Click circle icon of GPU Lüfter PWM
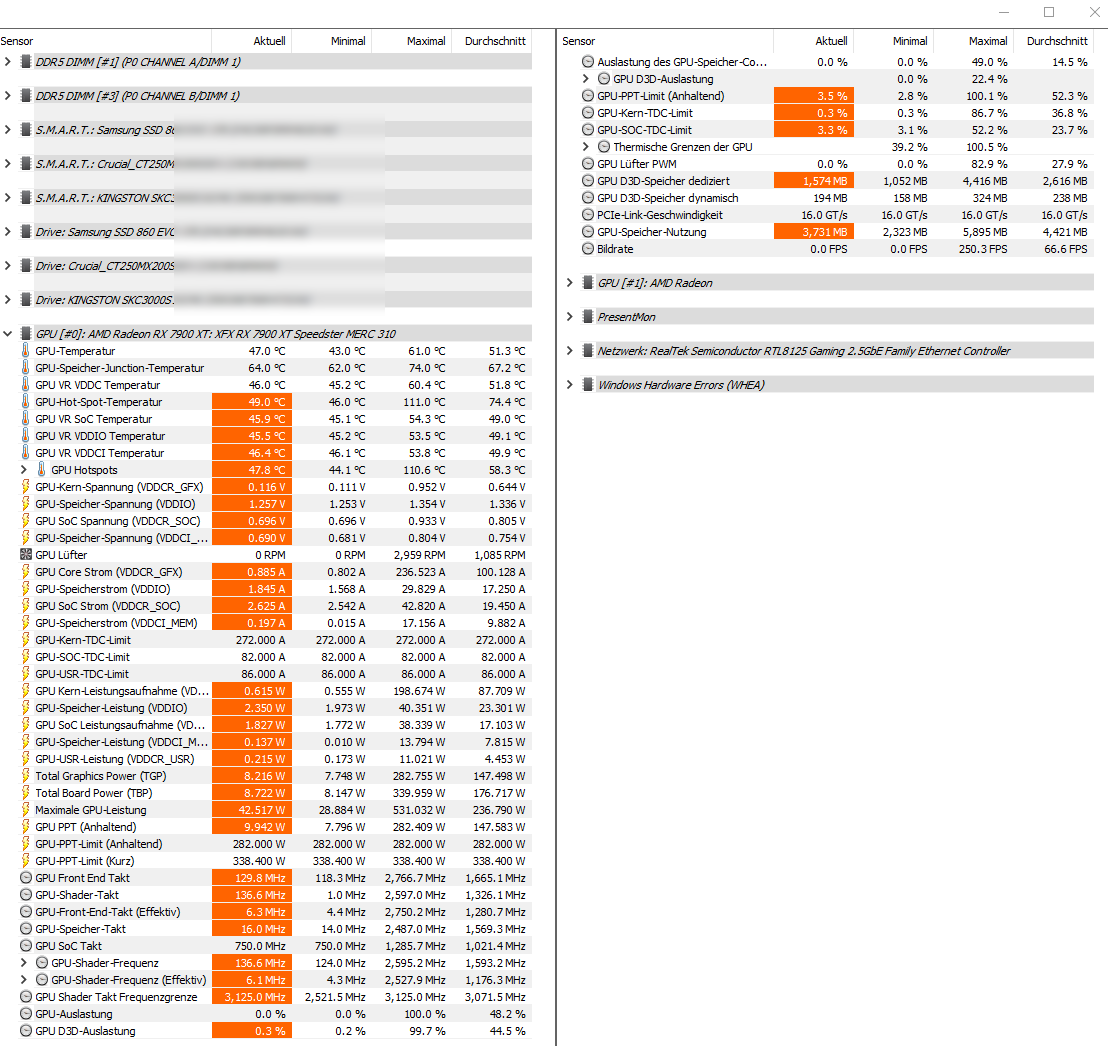This screenshot has width=1108, height=1046. tap(588, 164)
